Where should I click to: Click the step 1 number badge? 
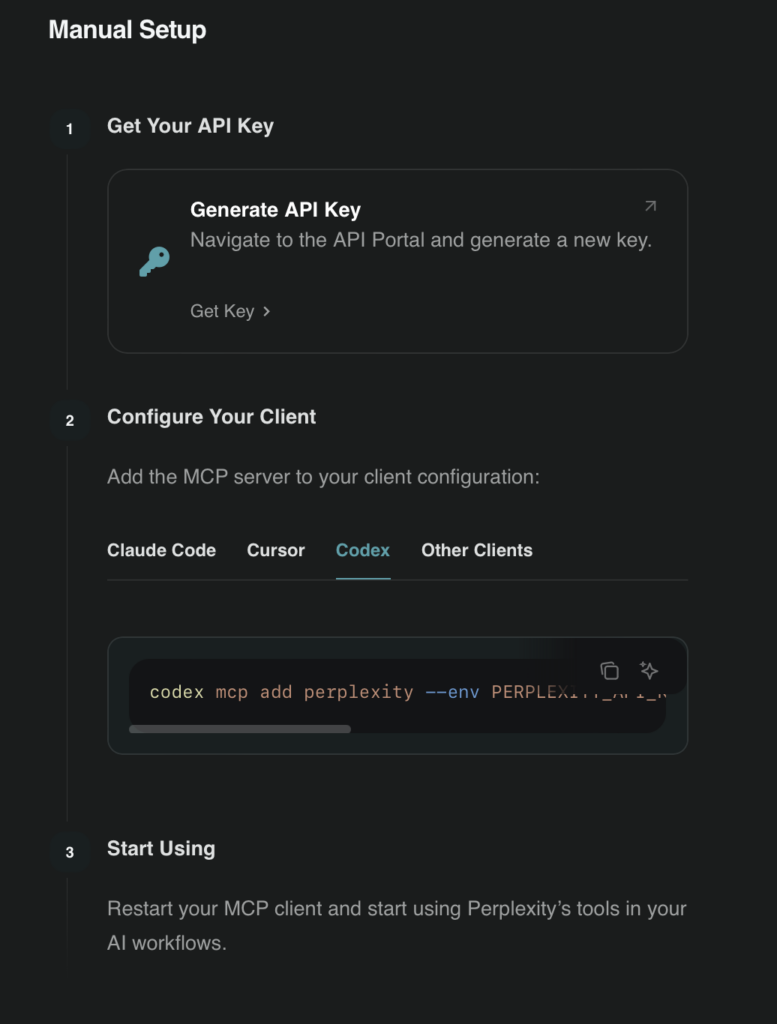69,128
